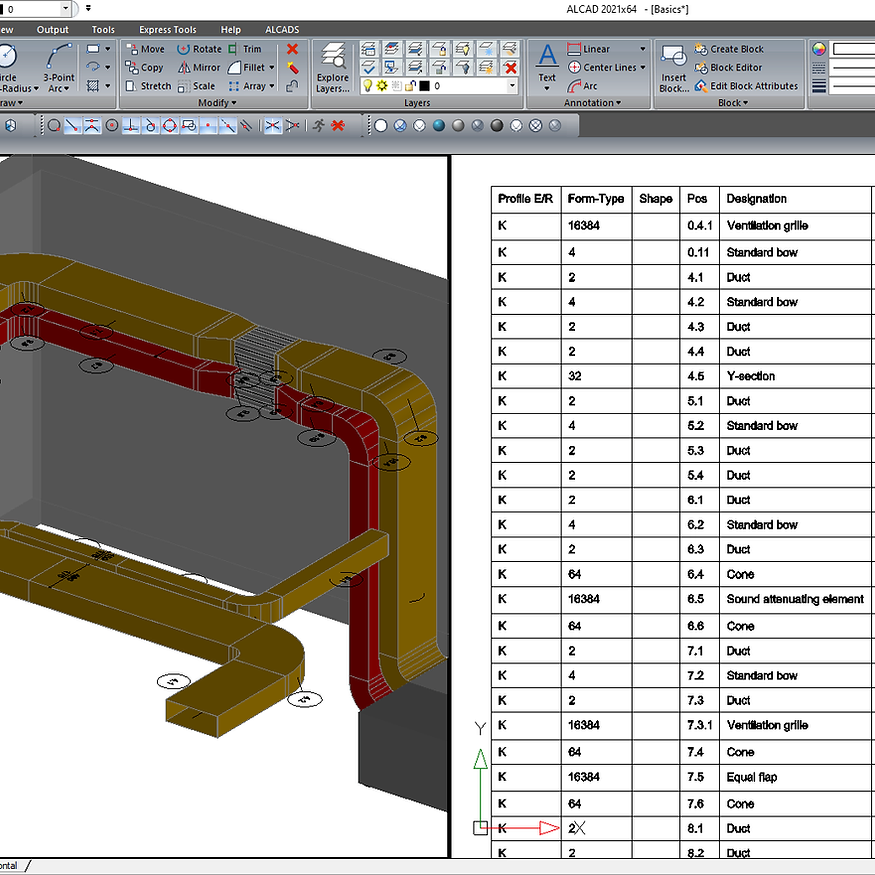Open the Block Editor
875x875 pixels.
click(x=728, y=68)
